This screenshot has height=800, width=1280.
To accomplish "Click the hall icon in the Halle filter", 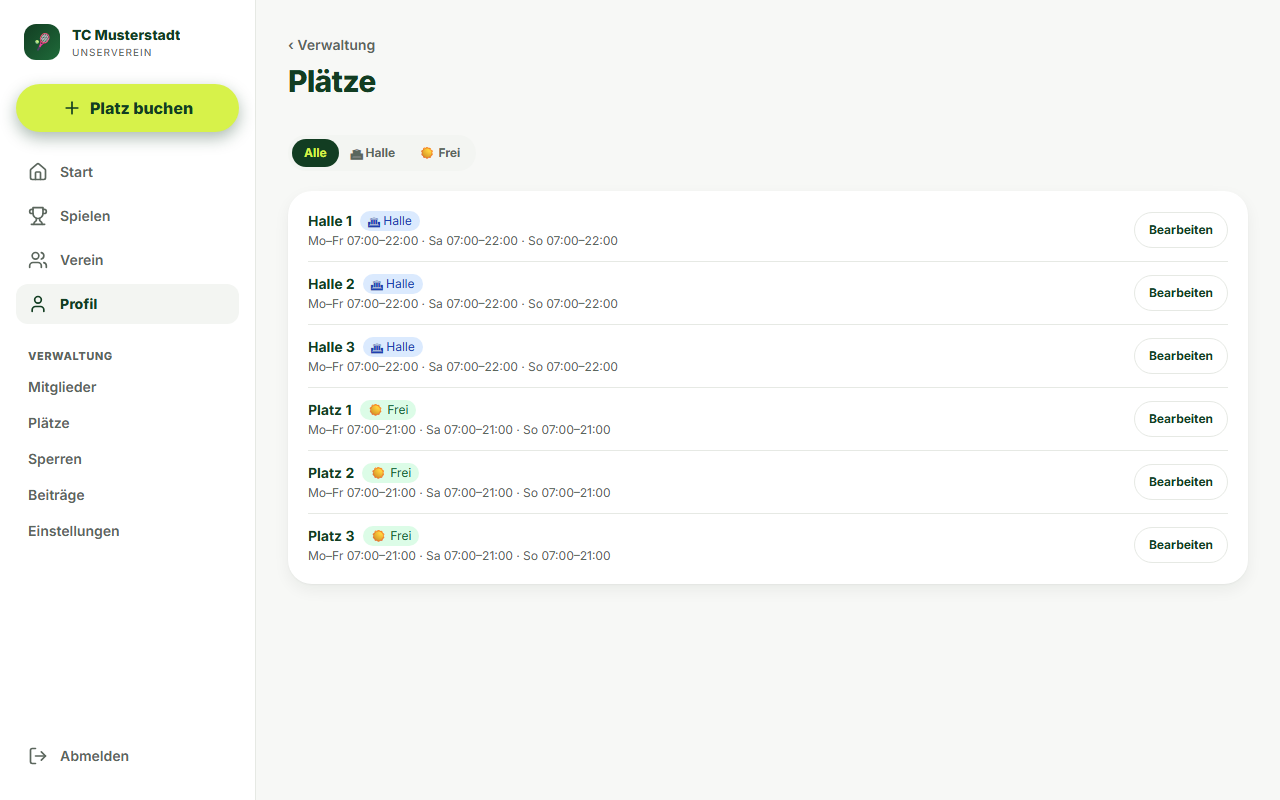I will pyautogui.click(x=356, y=154).
